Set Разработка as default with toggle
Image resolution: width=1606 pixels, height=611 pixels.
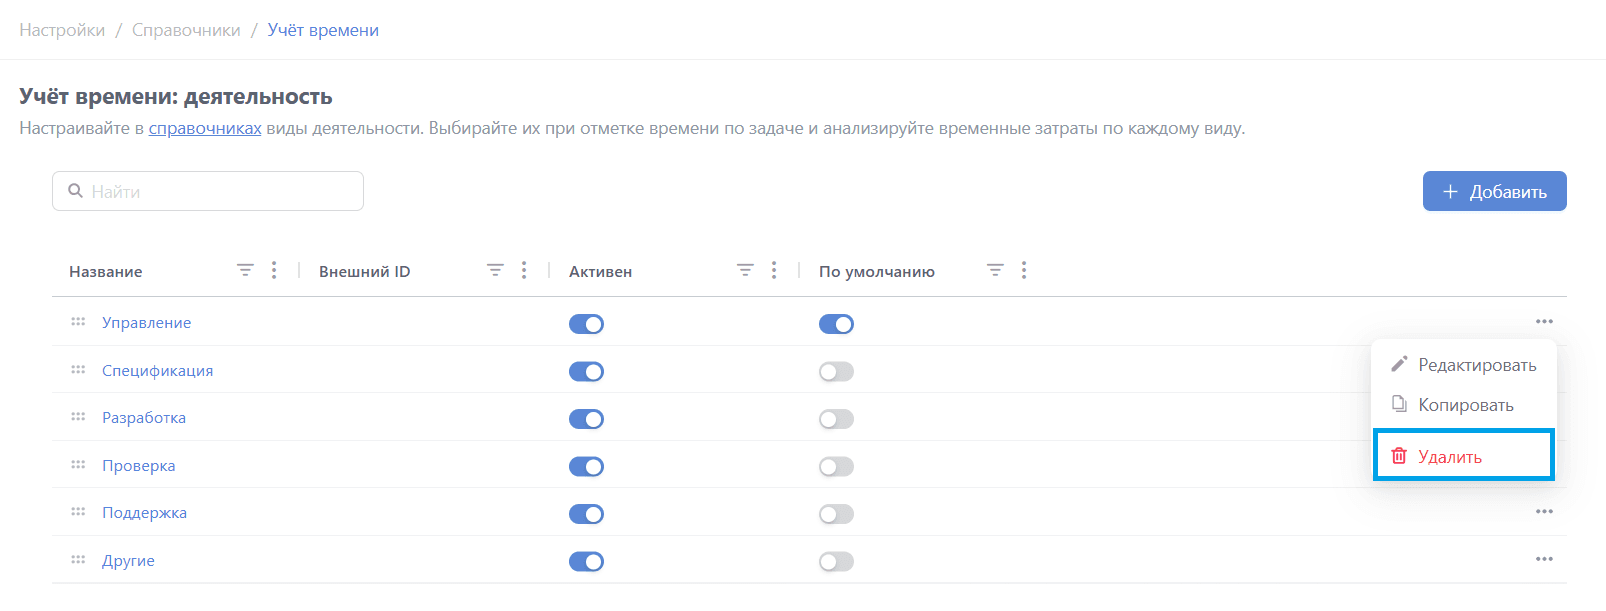(836, 419)
